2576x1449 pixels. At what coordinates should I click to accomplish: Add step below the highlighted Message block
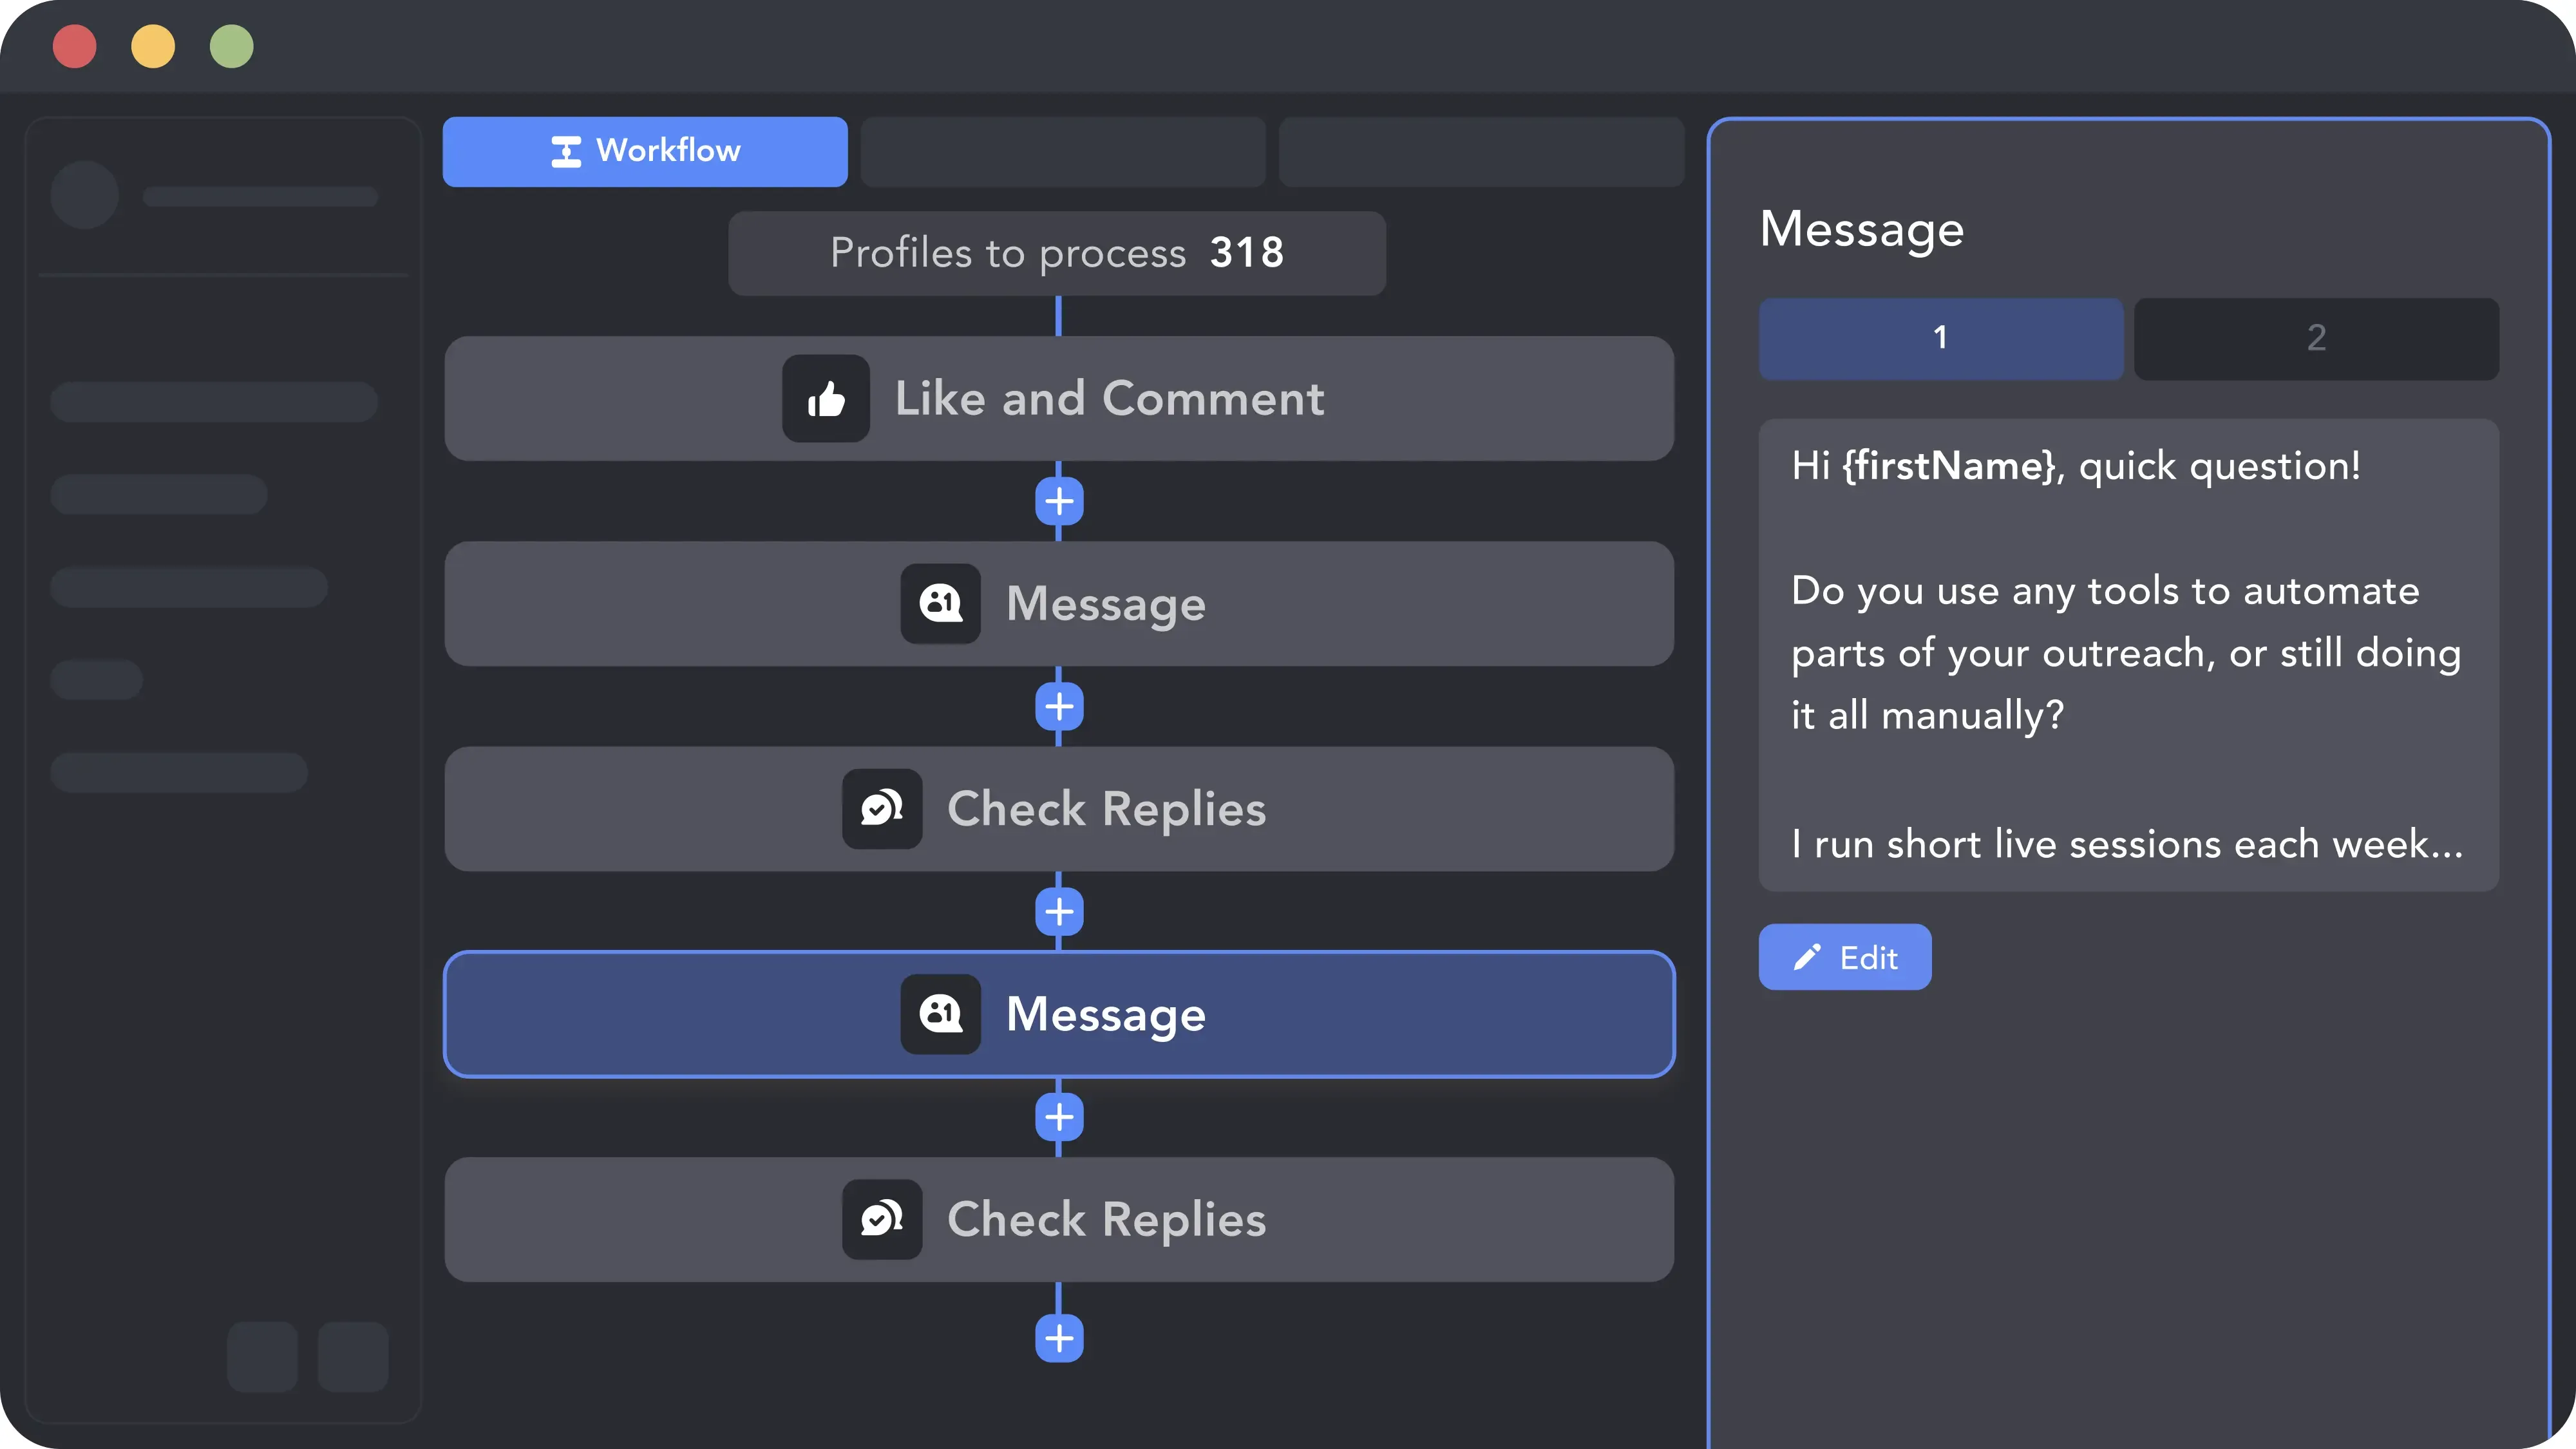pos(1059,1117)
